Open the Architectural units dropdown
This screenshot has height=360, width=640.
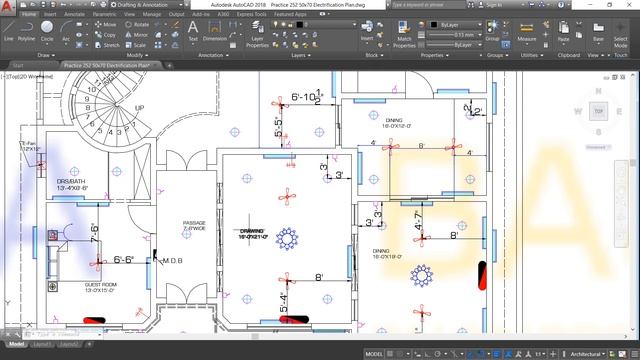point(587,354)
